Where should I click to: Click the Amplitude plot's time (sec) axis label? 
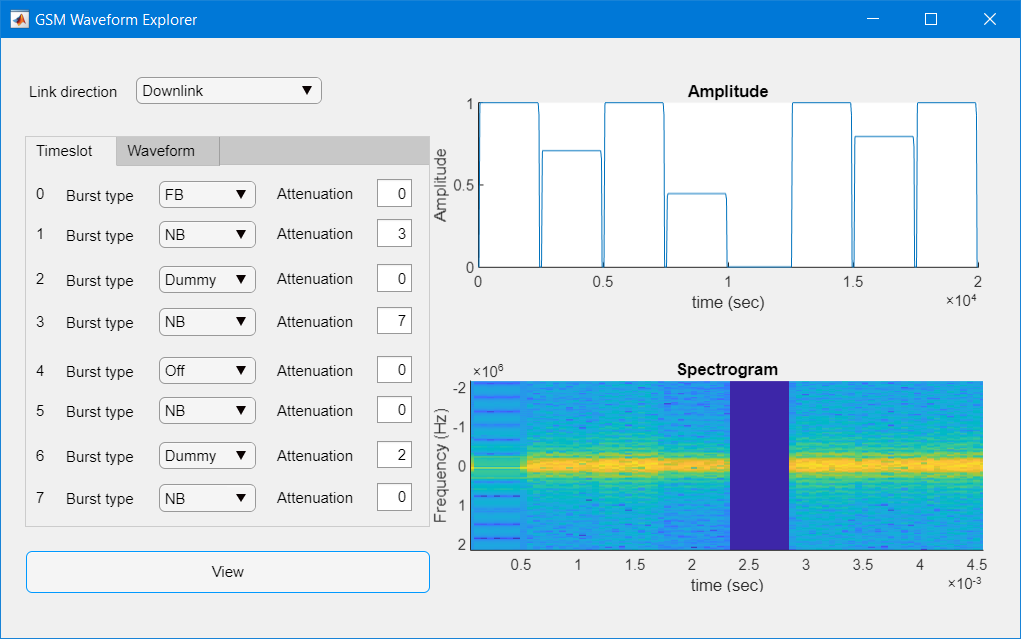728,302
